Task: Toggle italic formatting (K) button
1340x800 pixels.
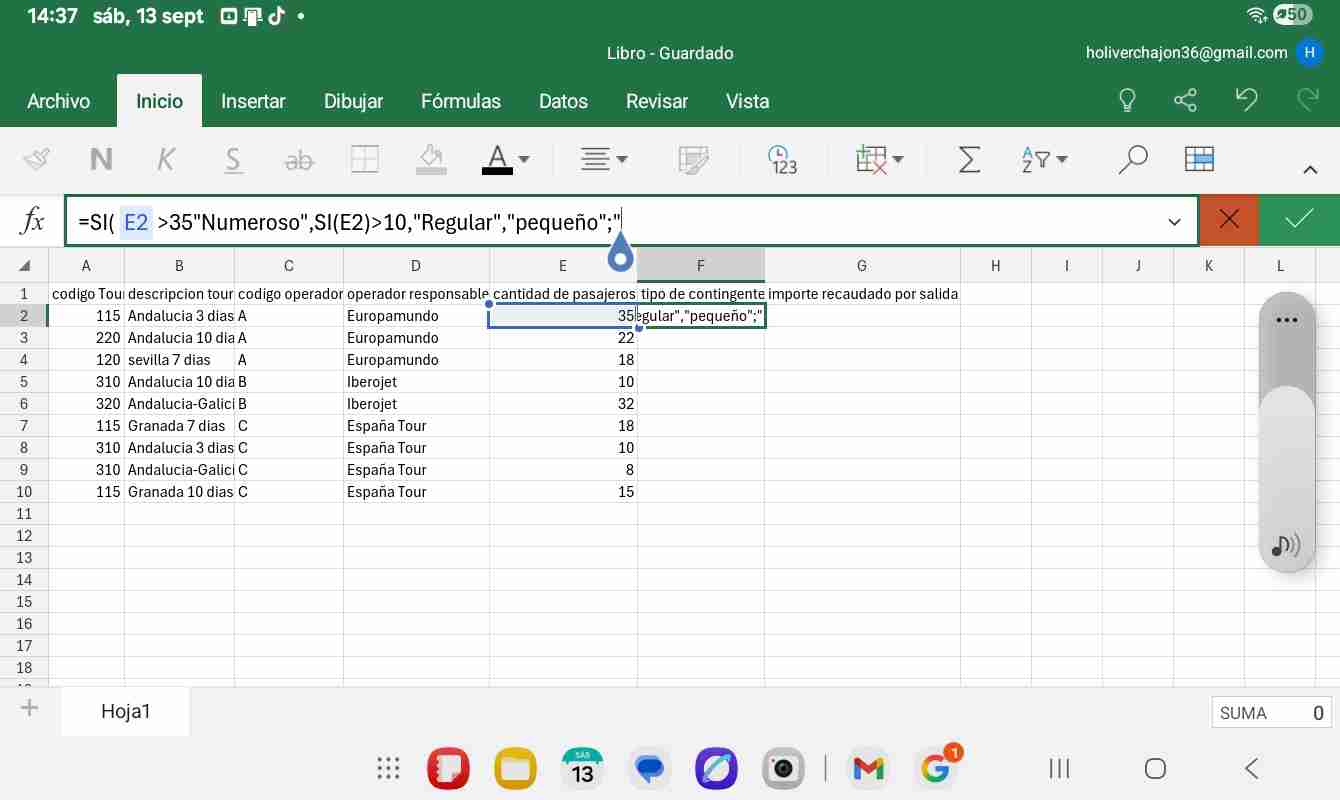Action: point(166,160)
